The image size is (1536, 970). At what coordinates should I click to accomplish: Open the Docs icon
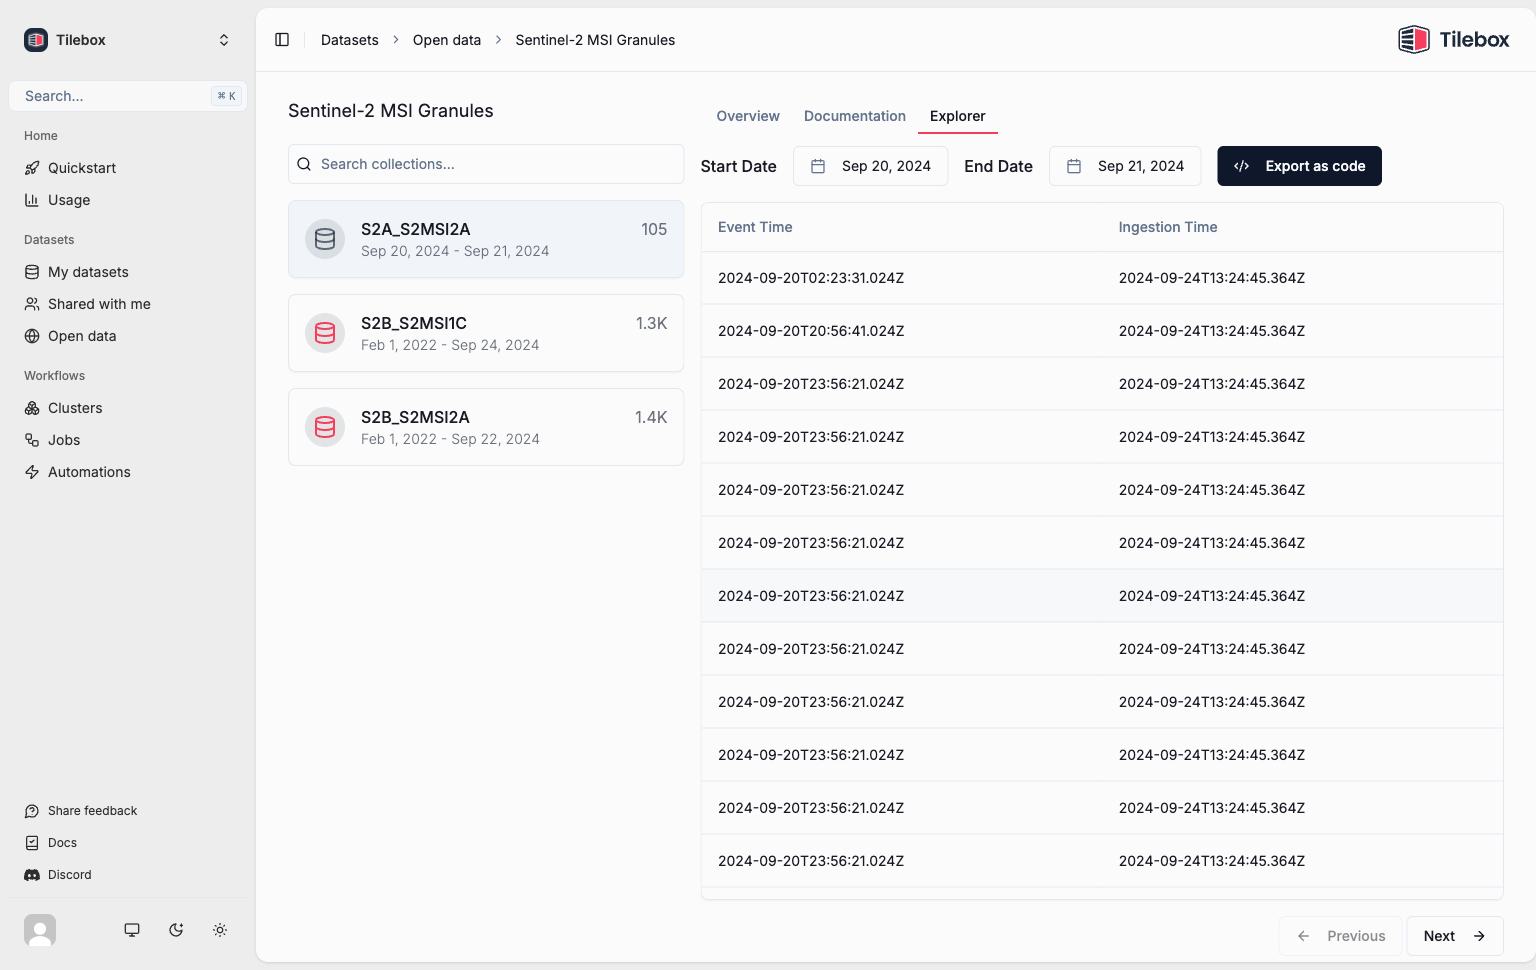(x=32, y=843)
